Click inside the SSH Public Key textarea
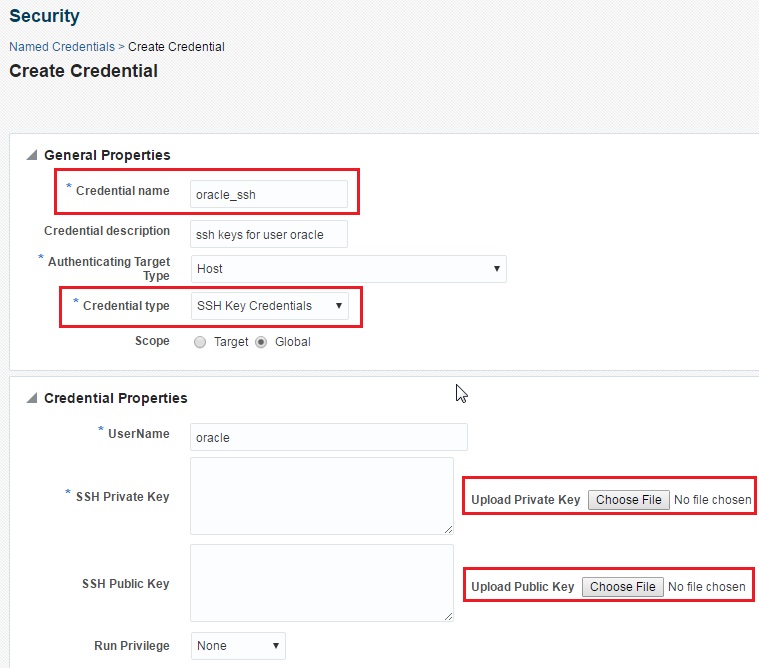This screenshot has height=668, width=759. click(x=321, y=583)
